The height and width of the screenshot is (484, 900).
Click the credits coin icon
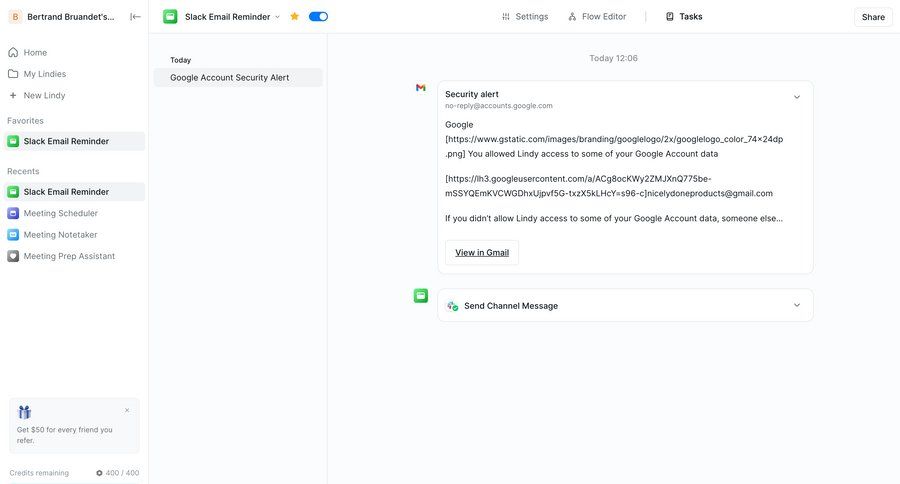pos(99,473)
